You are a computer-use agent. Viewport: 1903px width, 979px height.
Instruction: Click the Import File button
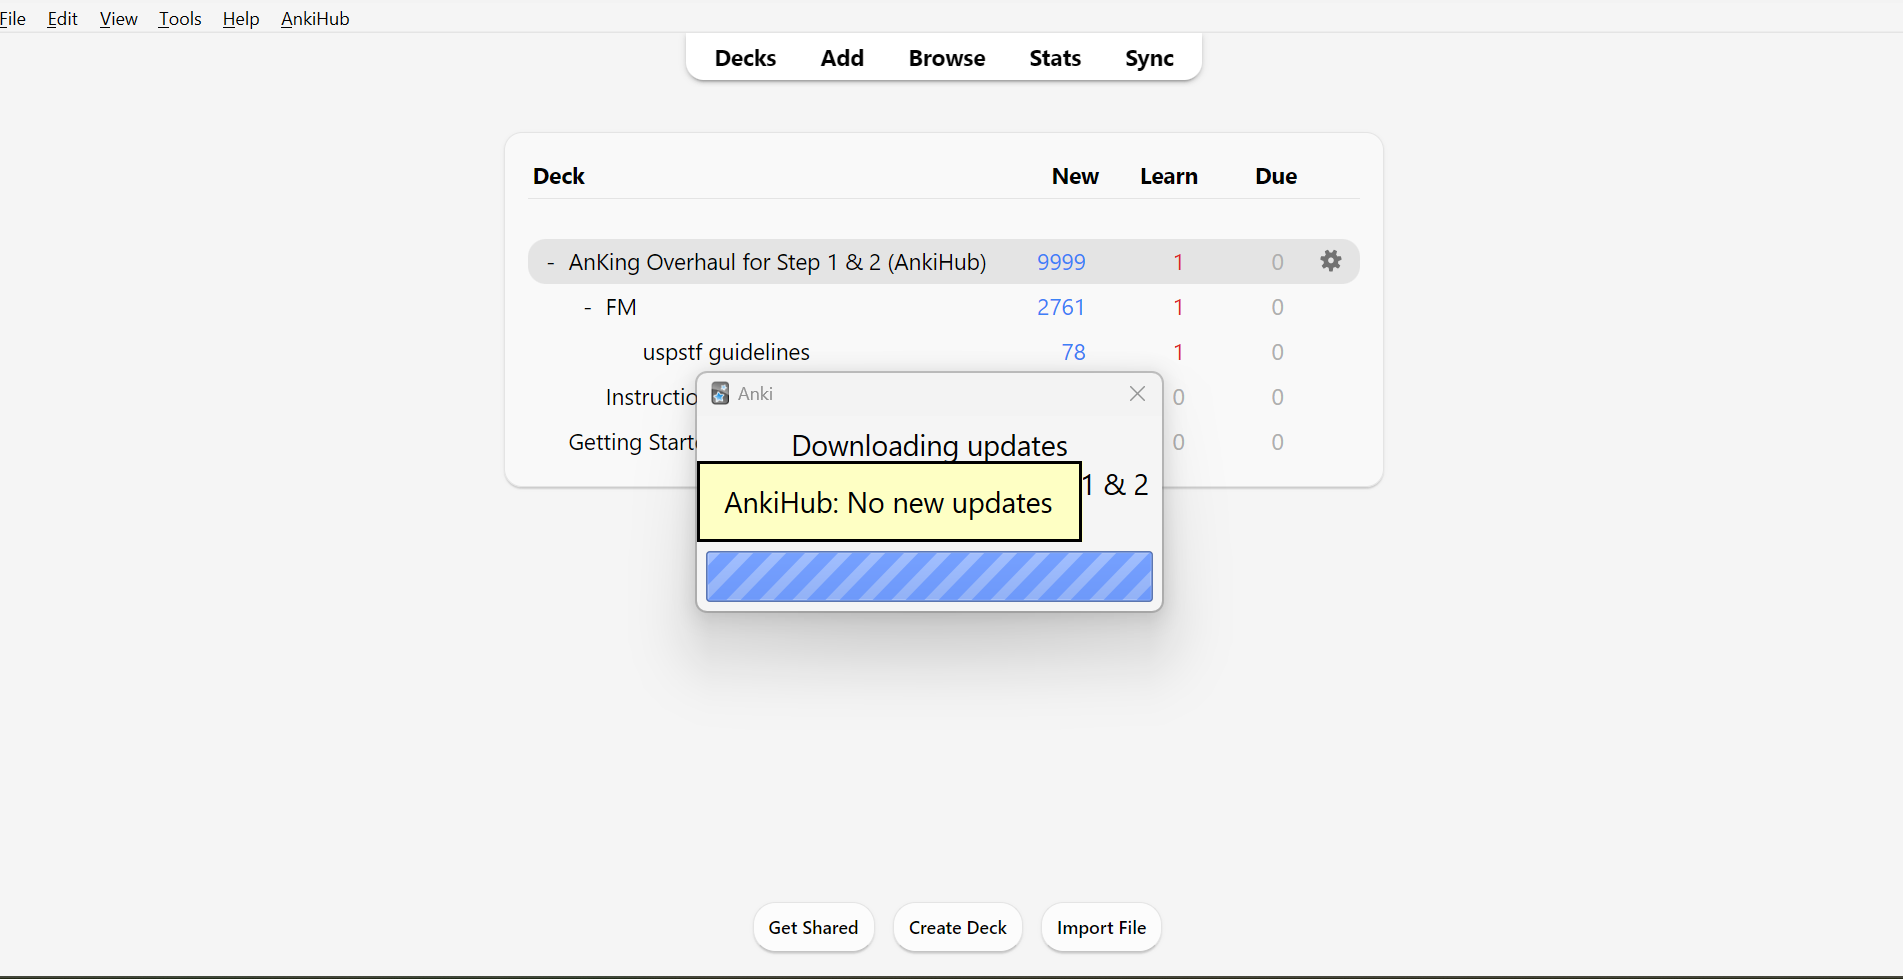1101,928
